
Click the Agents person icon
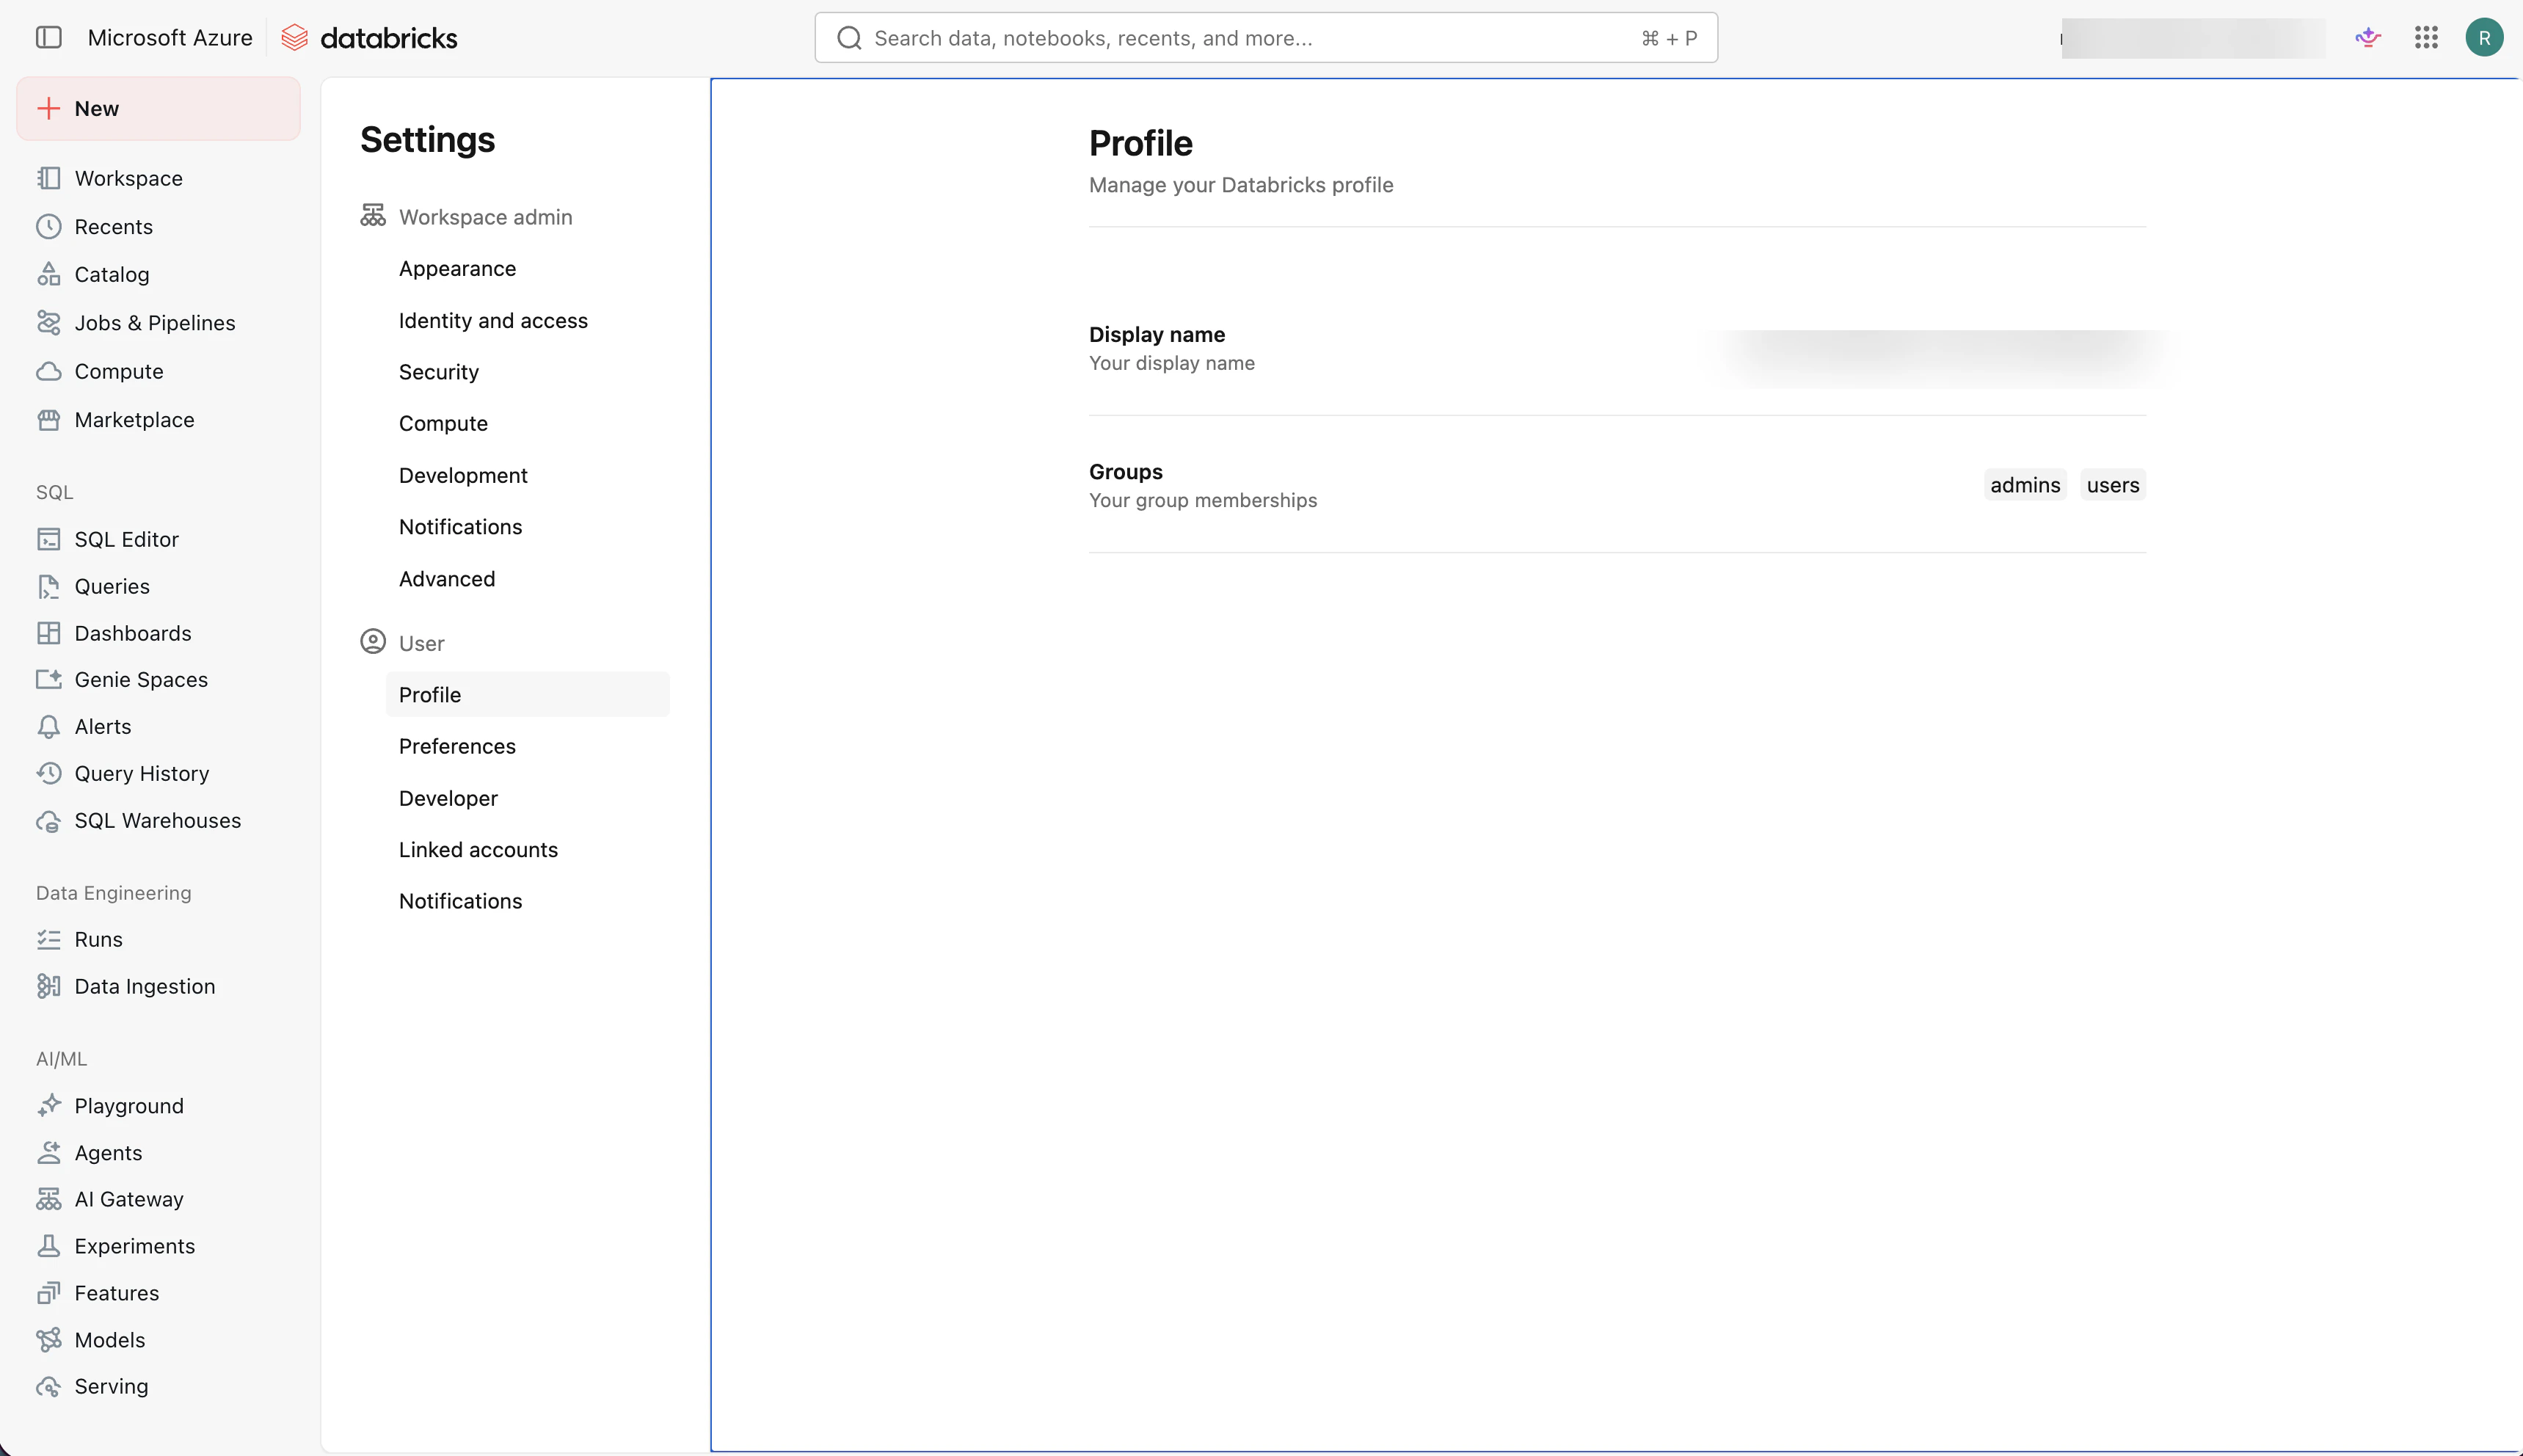(48, 1152)
